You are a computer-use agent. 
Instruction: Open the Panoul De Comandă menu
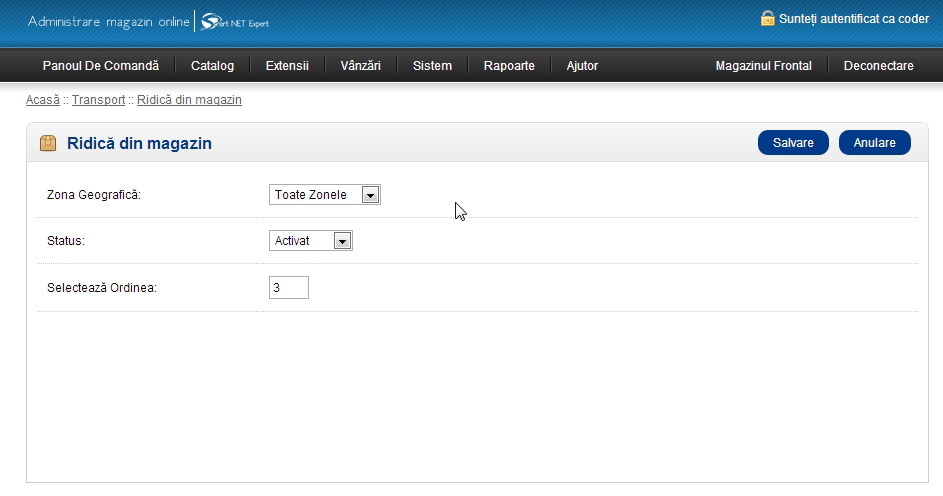pos(100,66)
